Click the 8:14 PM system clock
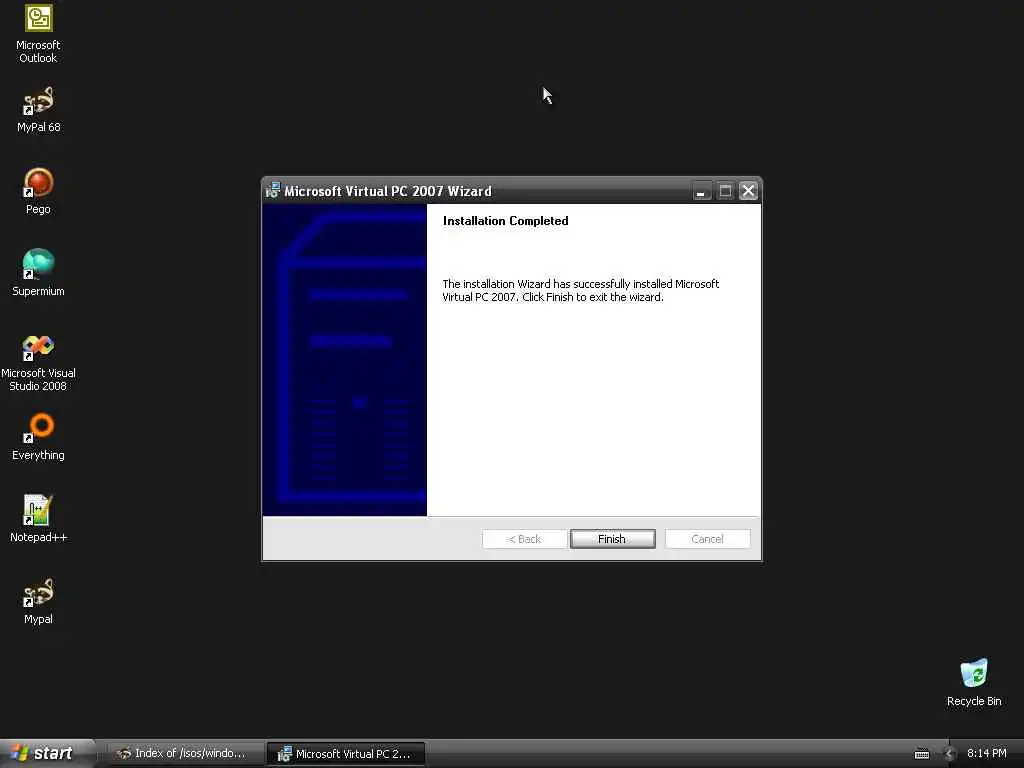 point(986,753)
